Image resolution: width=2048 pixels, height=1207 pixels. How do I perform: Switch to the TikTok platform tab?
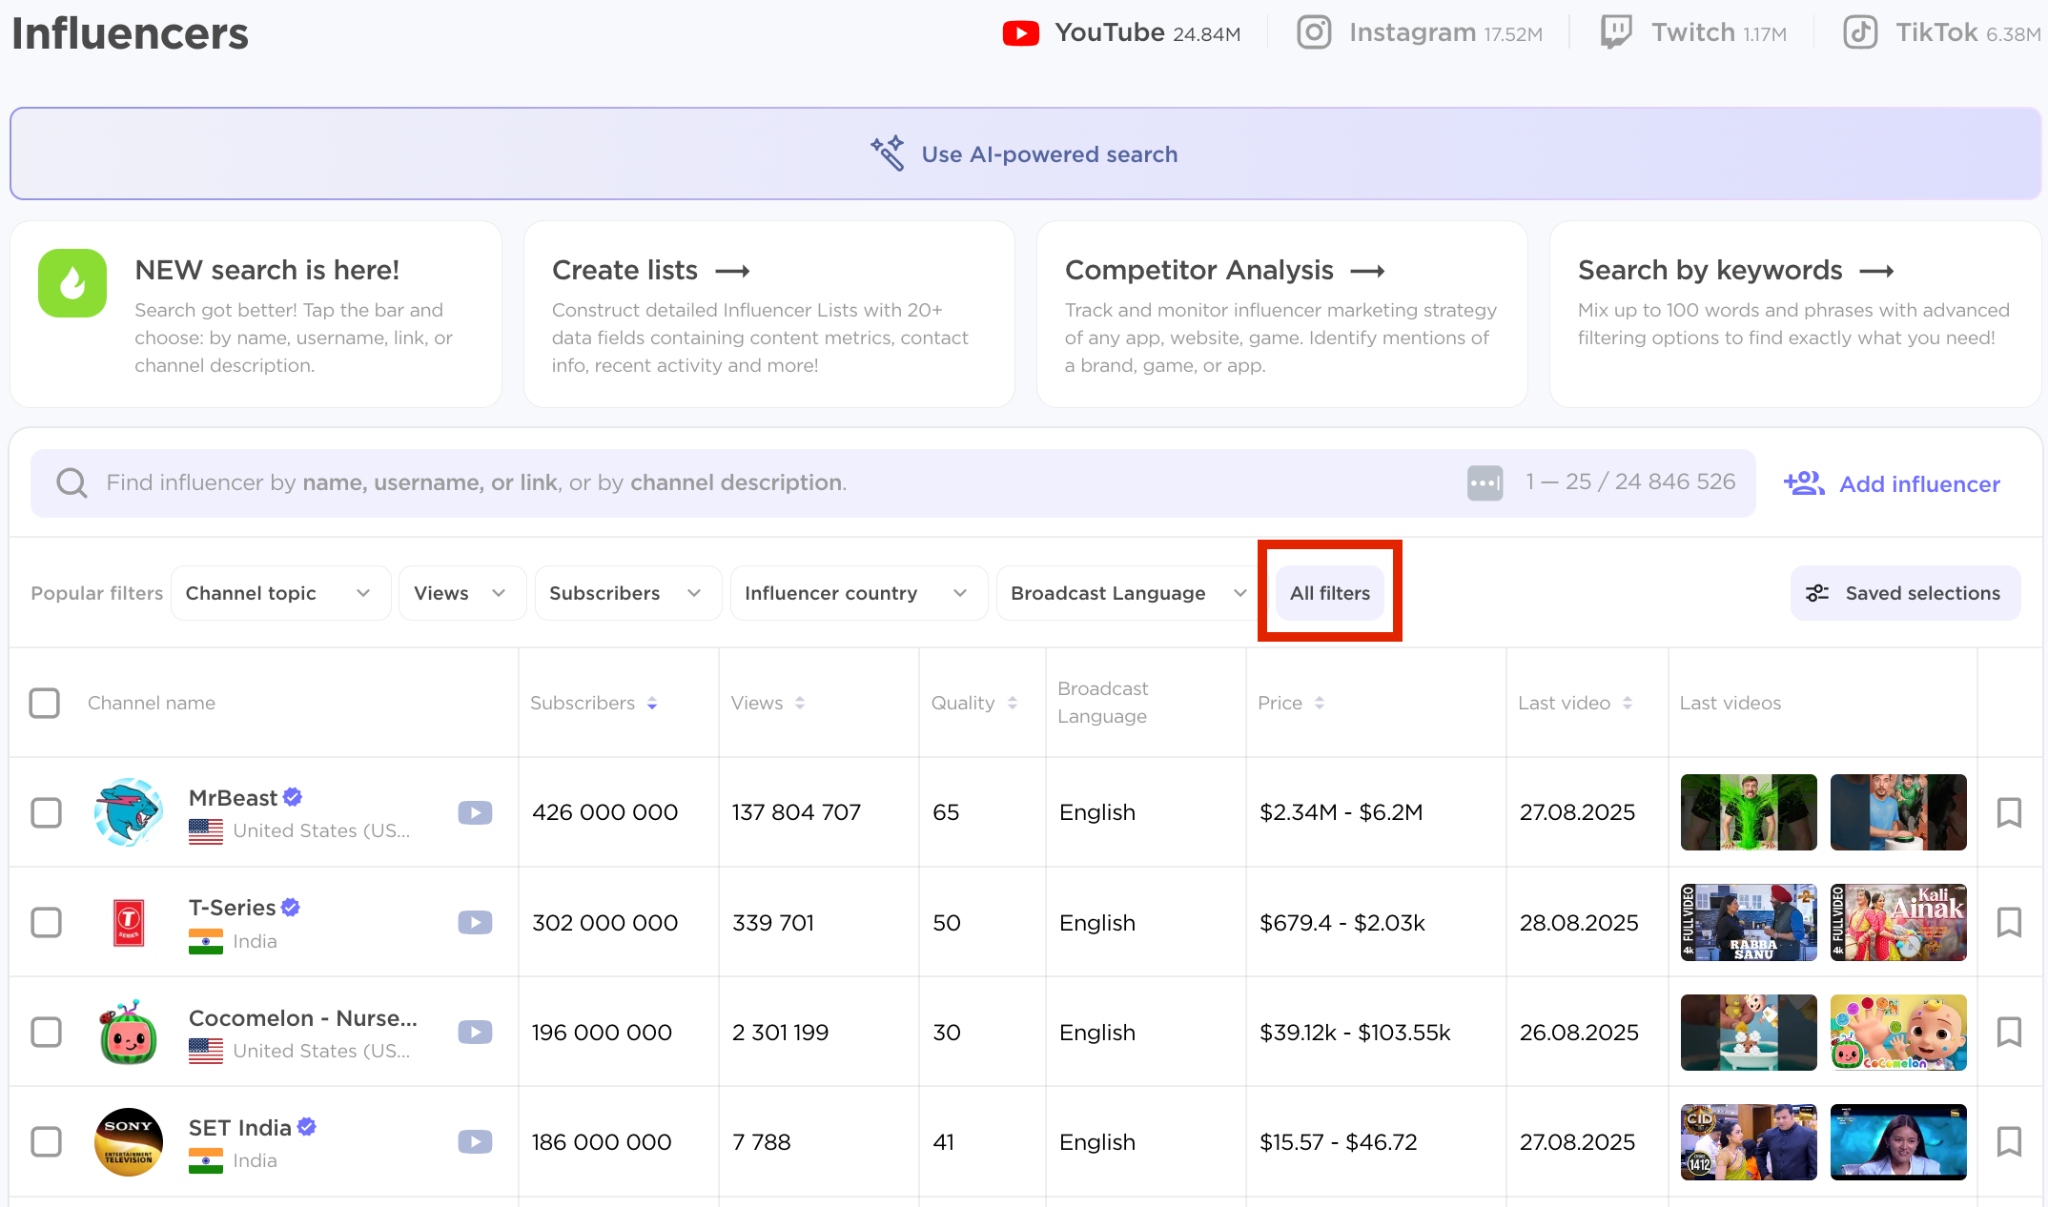click(x=1941, y=33)
